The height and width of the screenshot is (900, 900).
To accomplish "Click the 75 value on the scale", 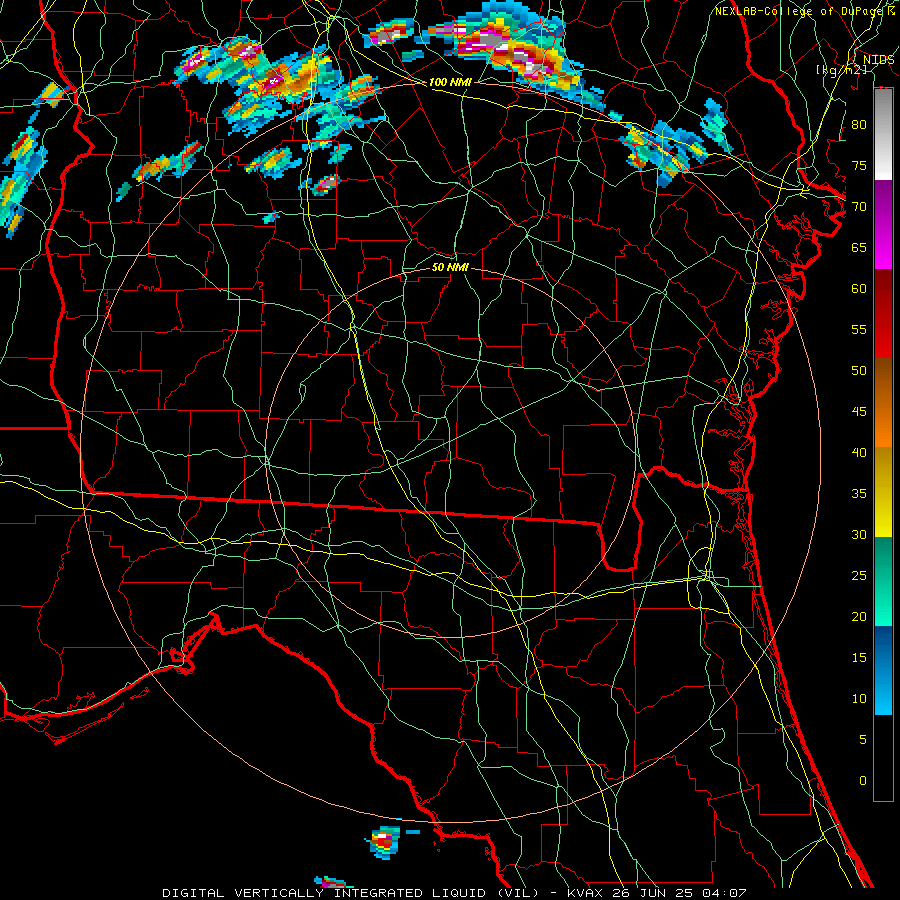I will click(x=859, y=165).
